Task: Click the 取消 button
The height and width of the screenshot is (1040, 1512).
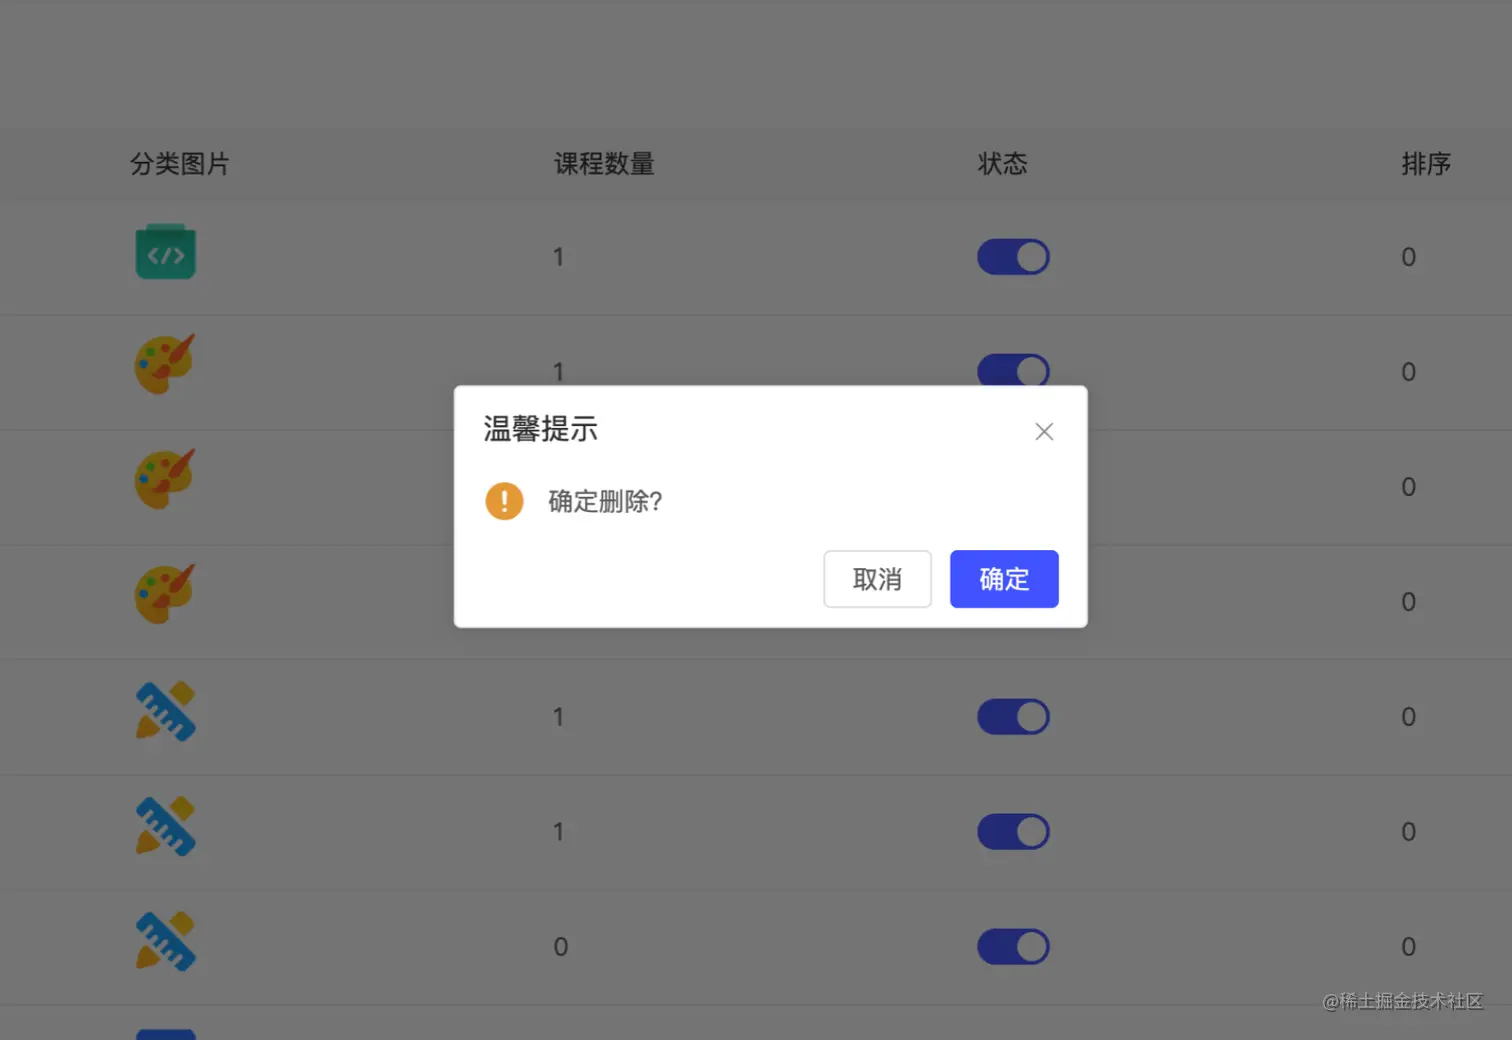Action: [877, 579]
